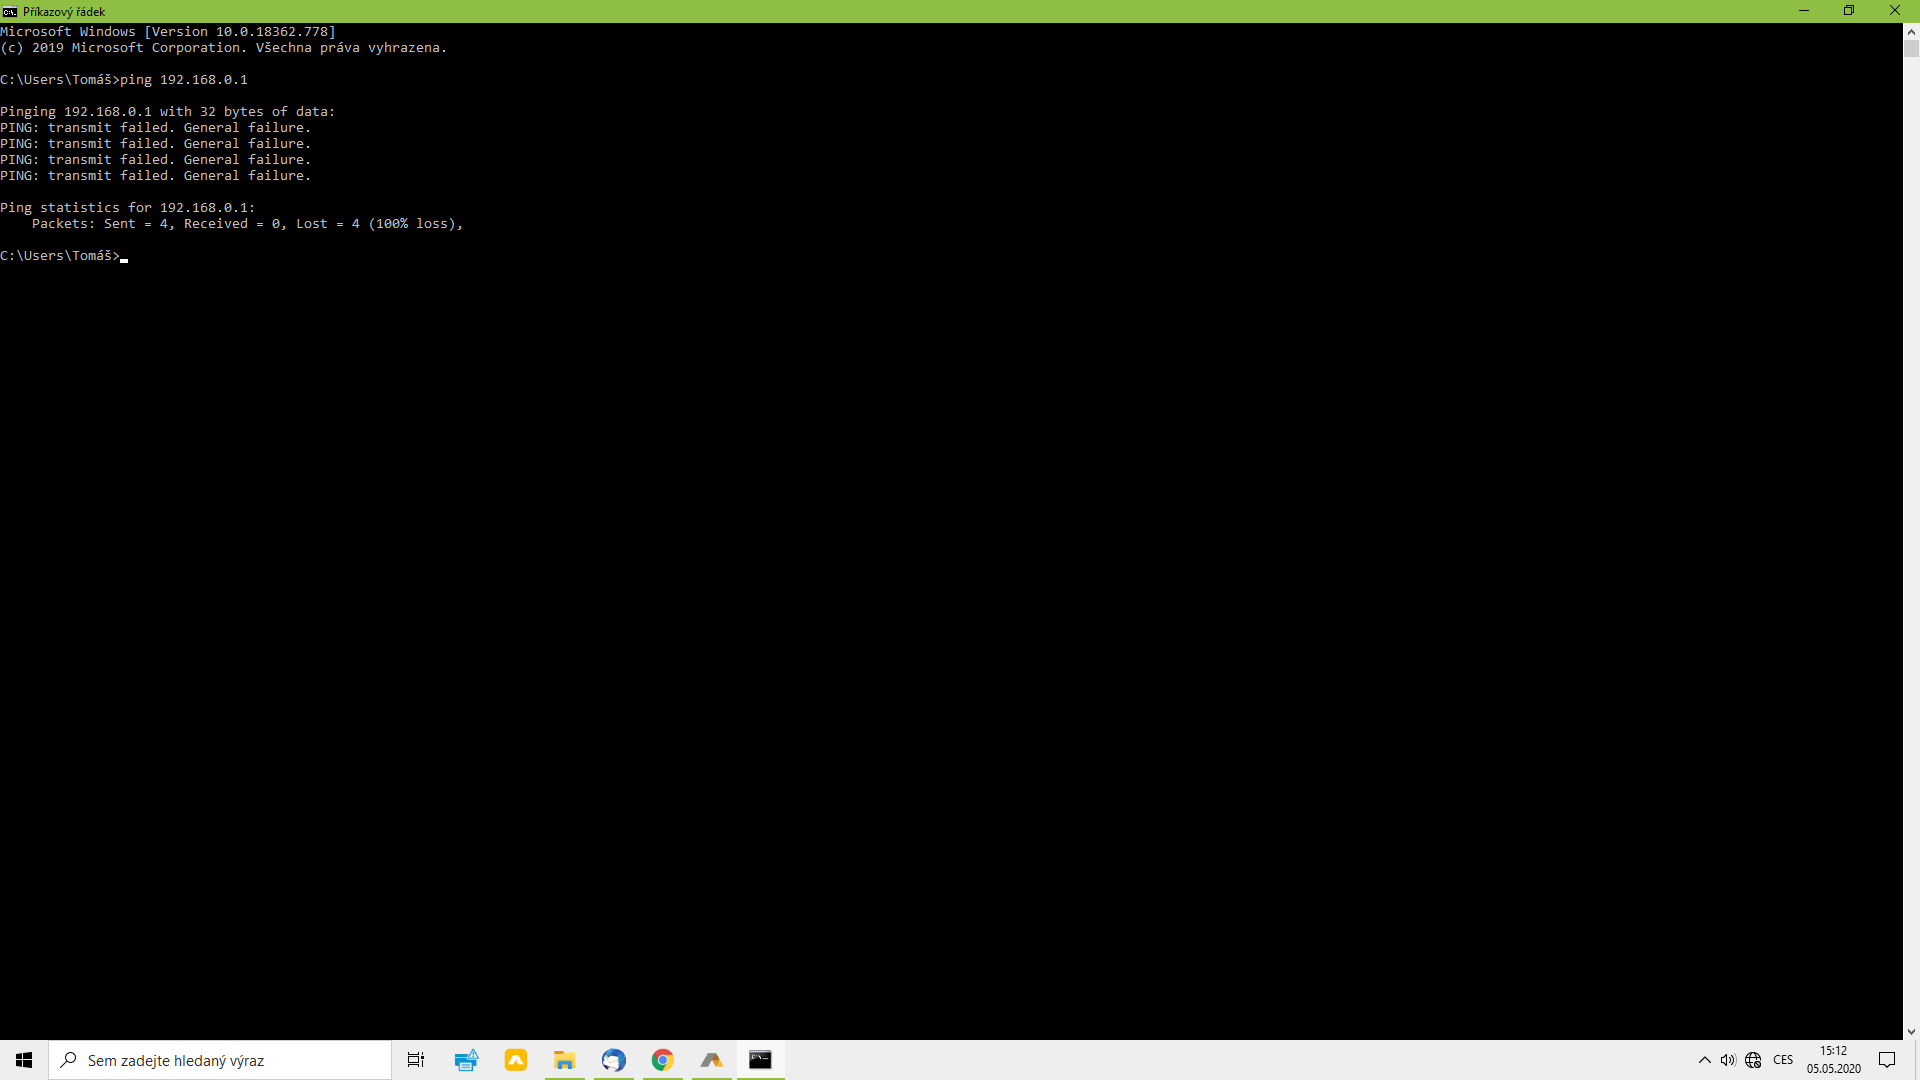Open File Explorer from the taskbar
Image resolution: width=1920 pixels, height=1080 pixels.
pos(565,1060)
